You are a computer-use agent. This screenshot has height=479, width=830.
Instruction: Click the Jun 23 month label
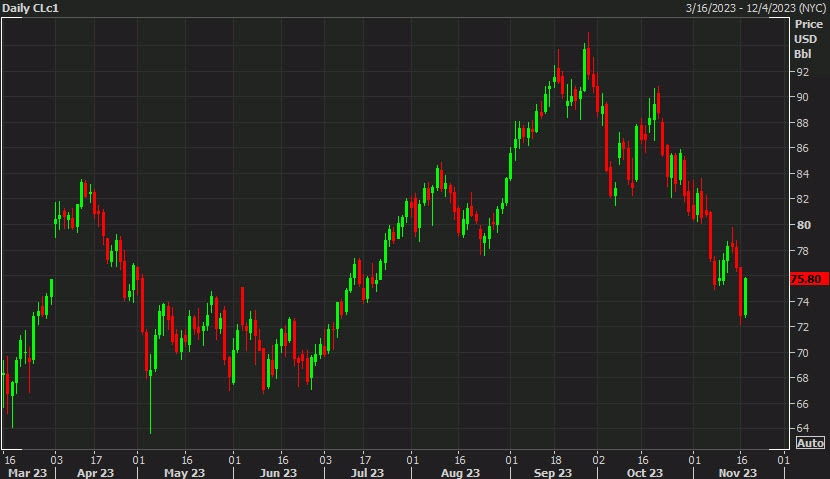click(x=278, y=473)
